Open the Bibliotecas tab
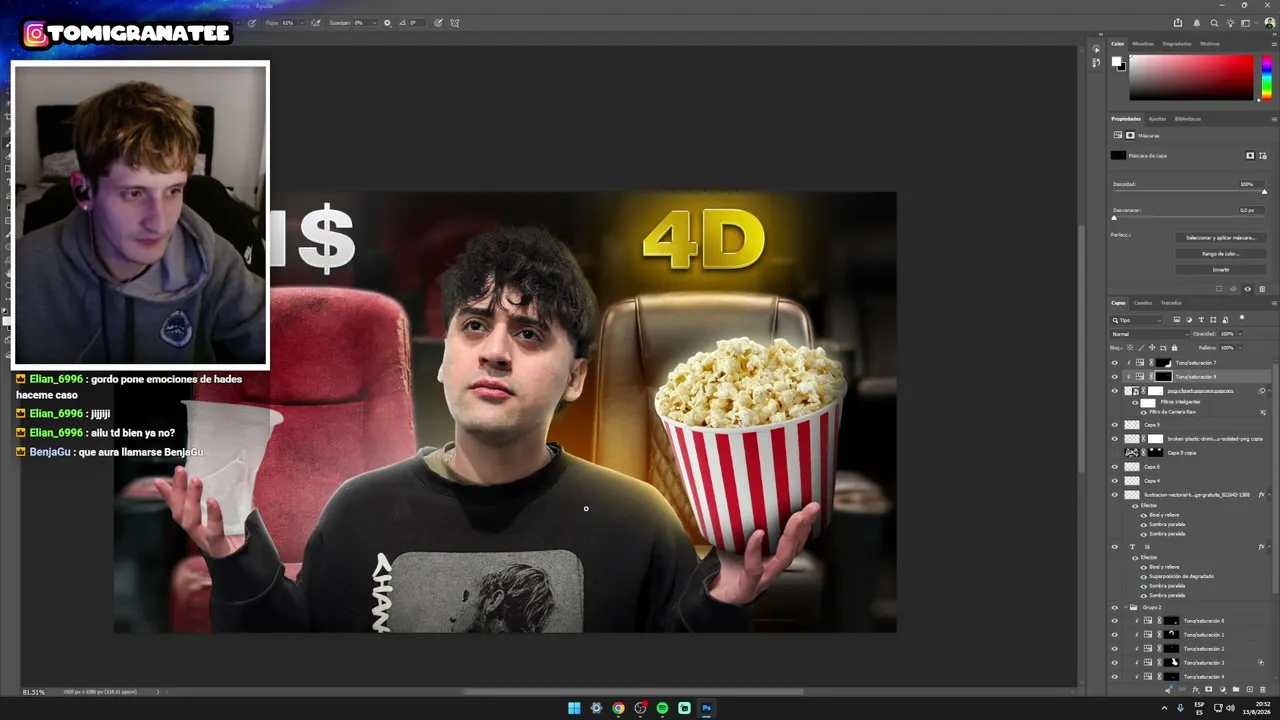This screenshot has width=1280, height=720. click(x=1188, y=119)
